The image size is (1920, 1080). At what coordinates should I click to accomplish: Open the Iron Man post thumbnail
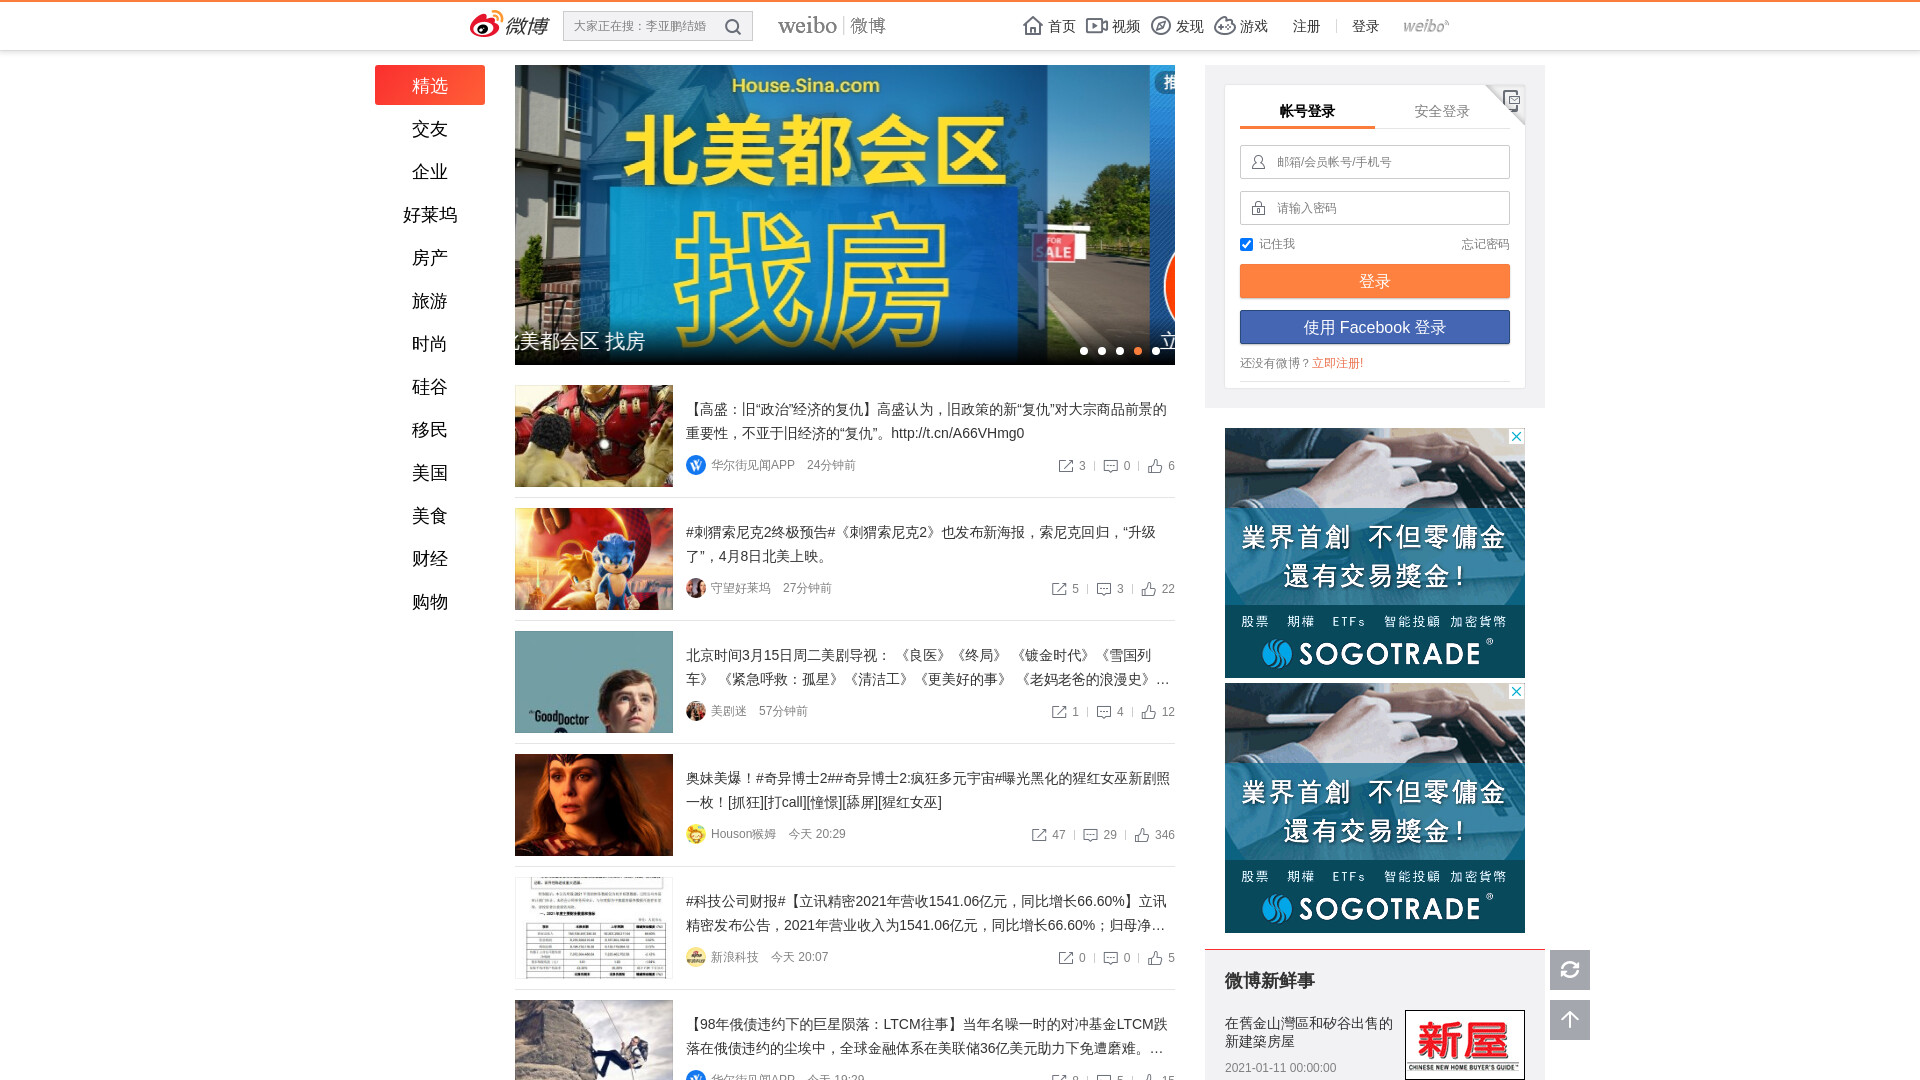[594, 436]
